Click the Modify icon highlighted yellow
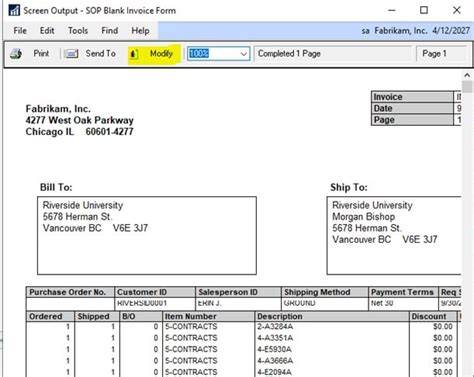The width and height of the screenshot is (474, 377). pos(134,54)
